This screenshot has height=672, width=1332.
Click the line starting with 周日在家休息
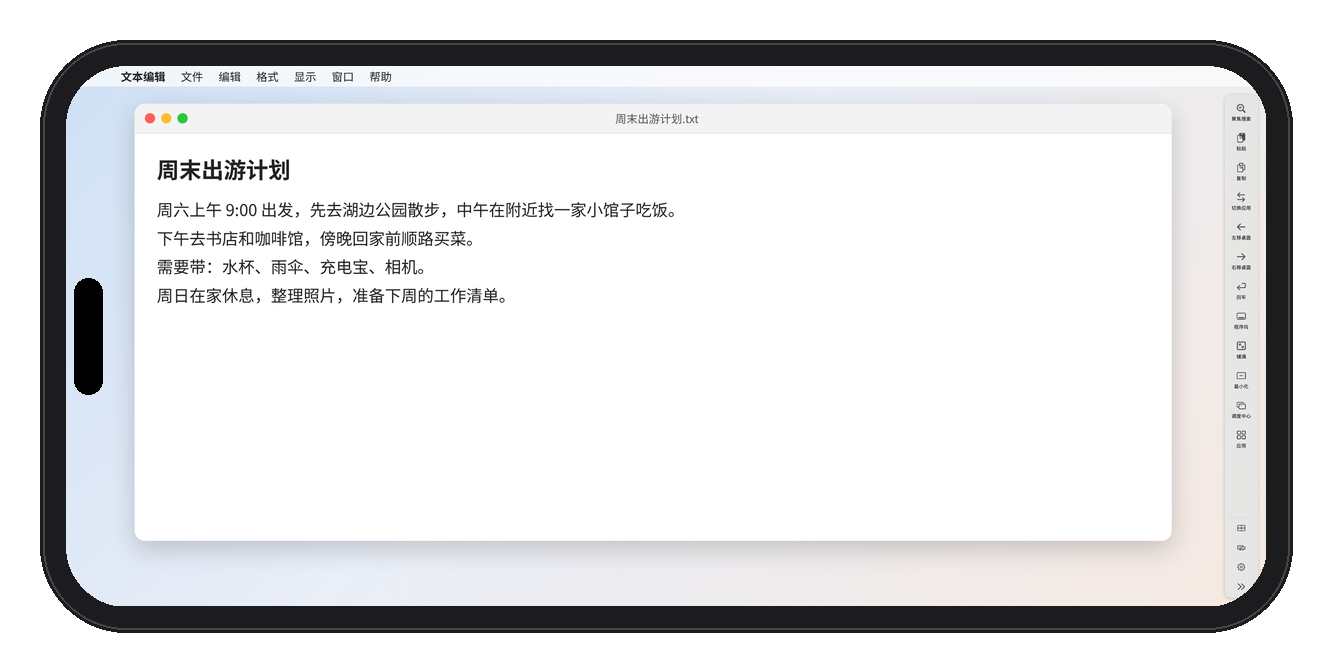(333, 296)
